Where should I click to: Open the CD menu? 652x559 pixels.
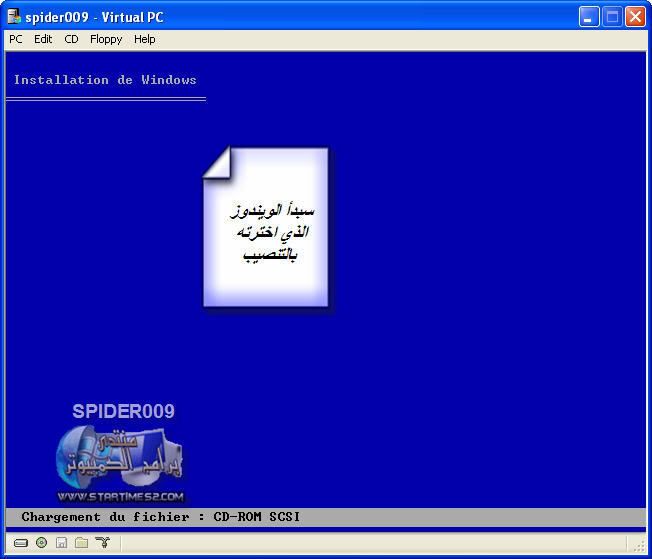pos(71,39)
